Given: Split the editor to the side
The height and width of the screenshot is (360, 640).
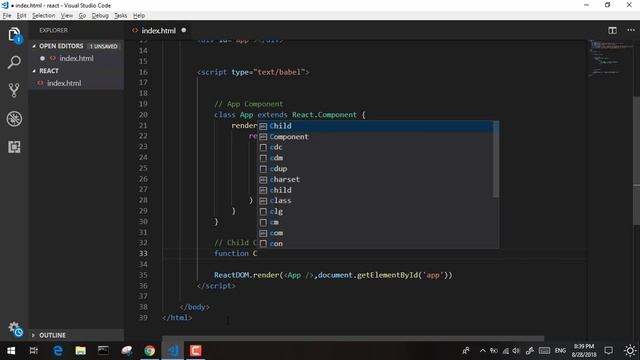Looking at the screenshot, I should pyautogui.click(x=612, y=30).
